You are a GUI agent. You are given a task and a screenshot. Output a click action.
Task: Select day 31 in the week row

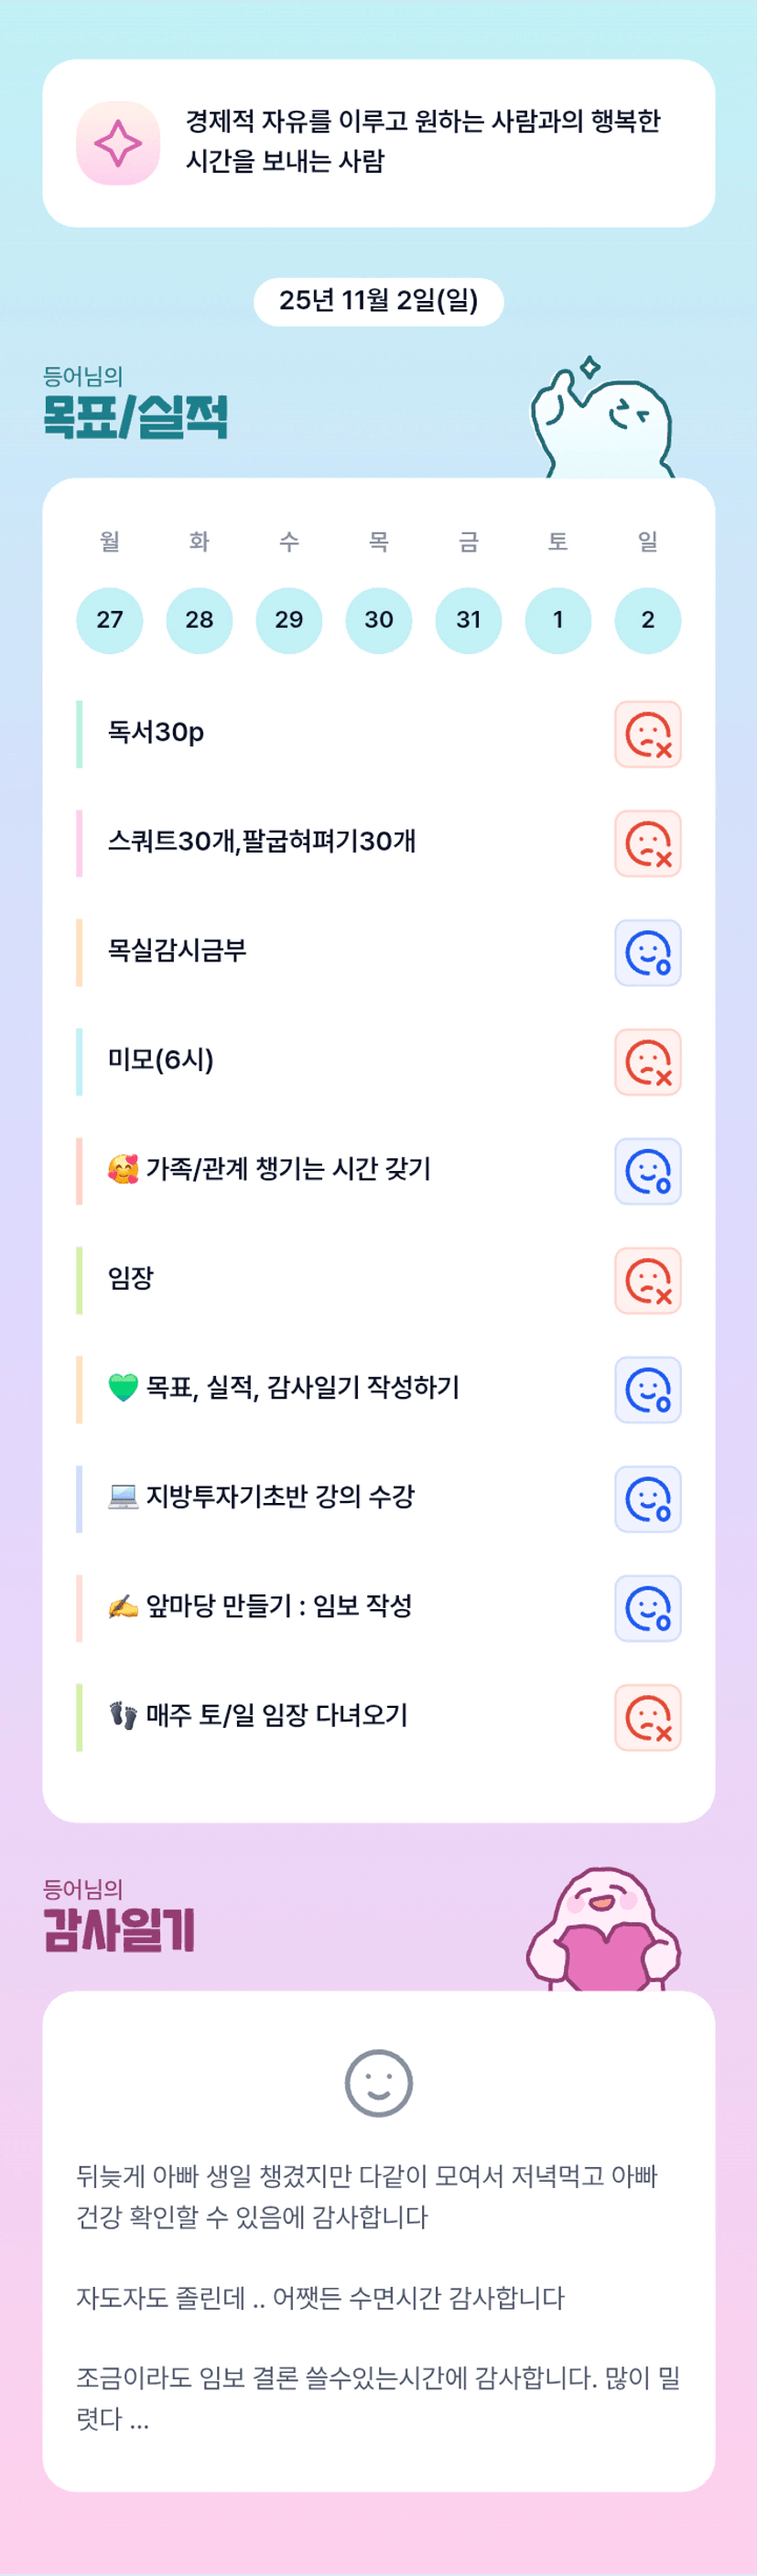[468, 620]
